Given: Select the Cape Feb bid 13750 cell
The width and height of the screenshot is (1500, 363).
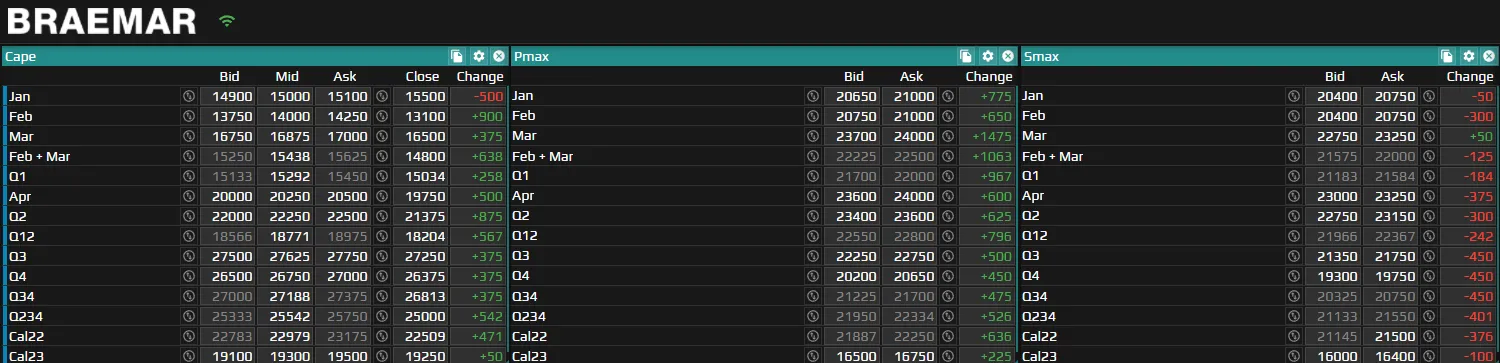Looking at the screenshot, I should (x=228, y=116).
